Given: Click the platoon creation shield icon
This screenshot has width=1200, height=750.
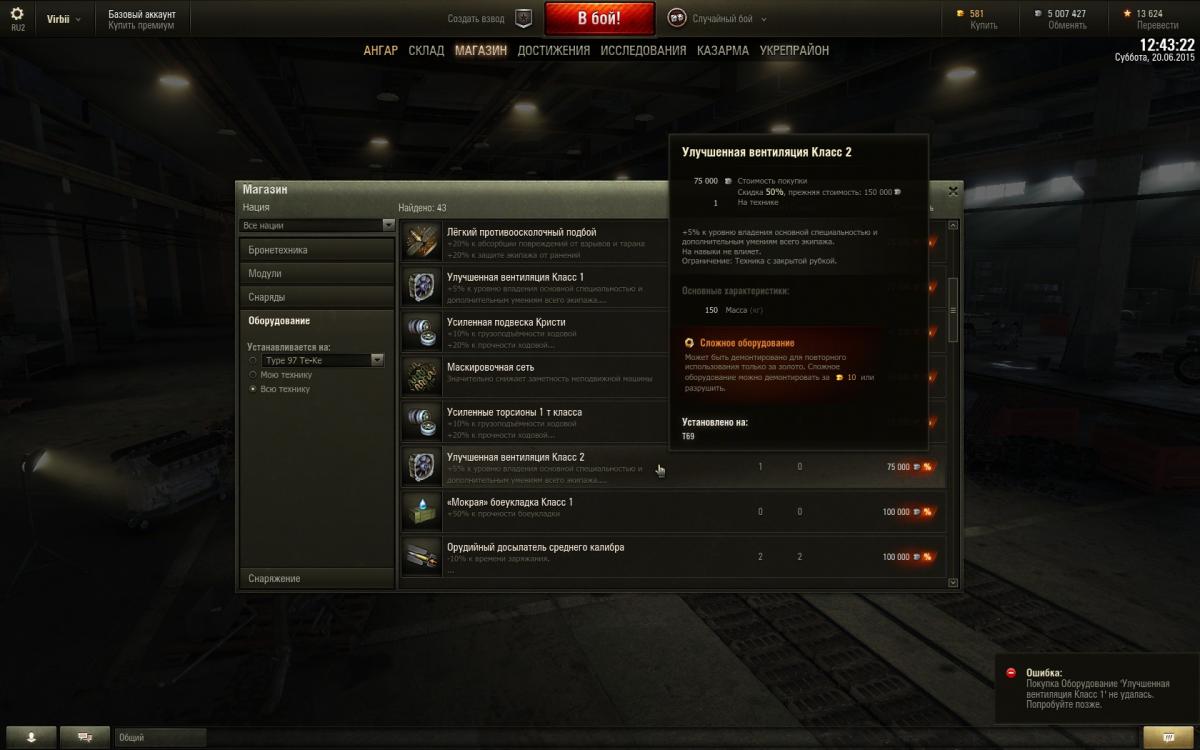Looking at the screenshot, I should pyautogui.click(x=523, y=18).
